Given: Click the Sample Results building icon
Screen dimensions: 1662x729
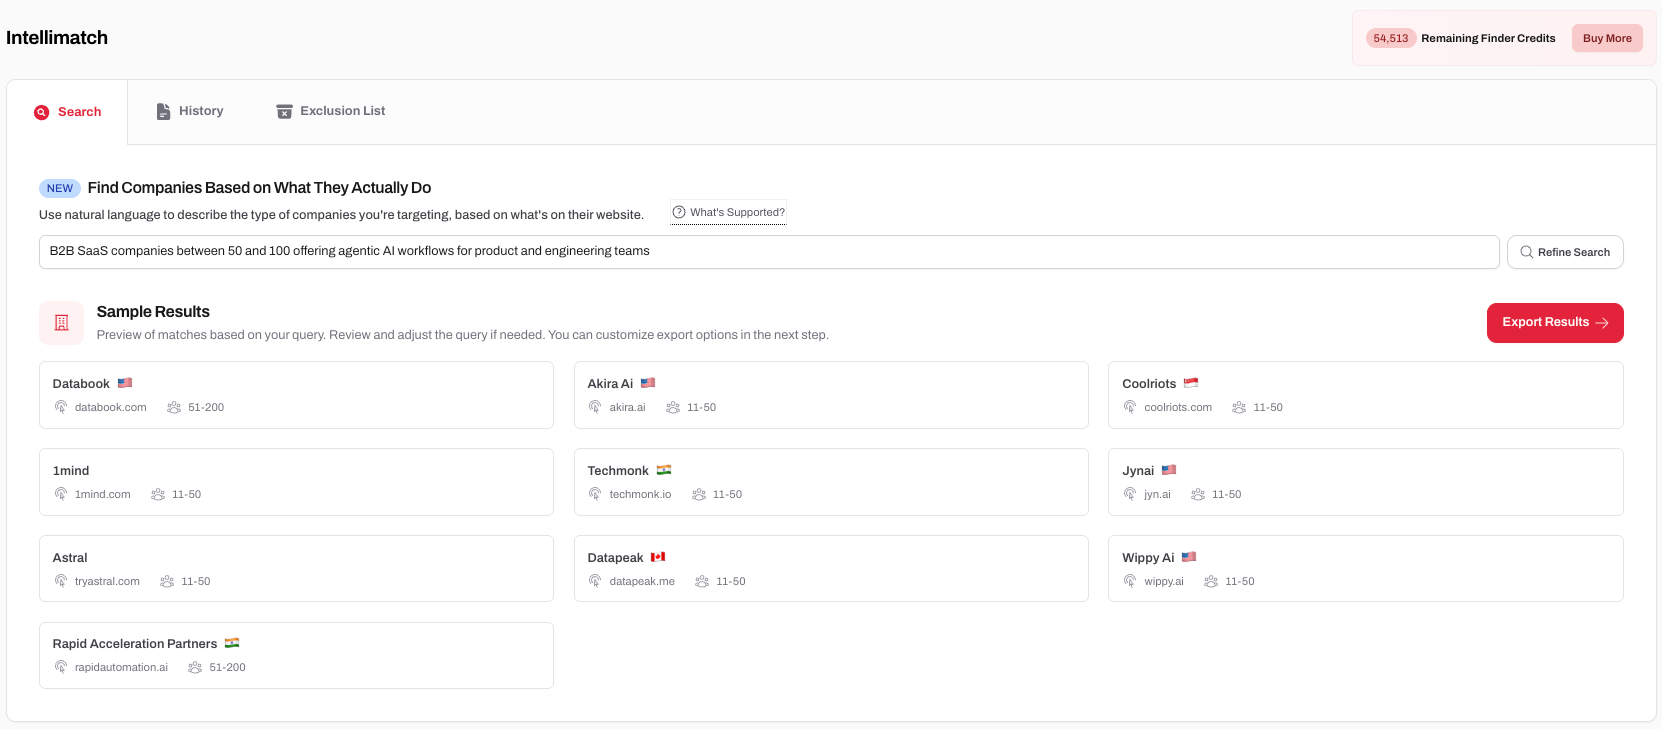Looking at the screenshot, I should pos(61,323).
